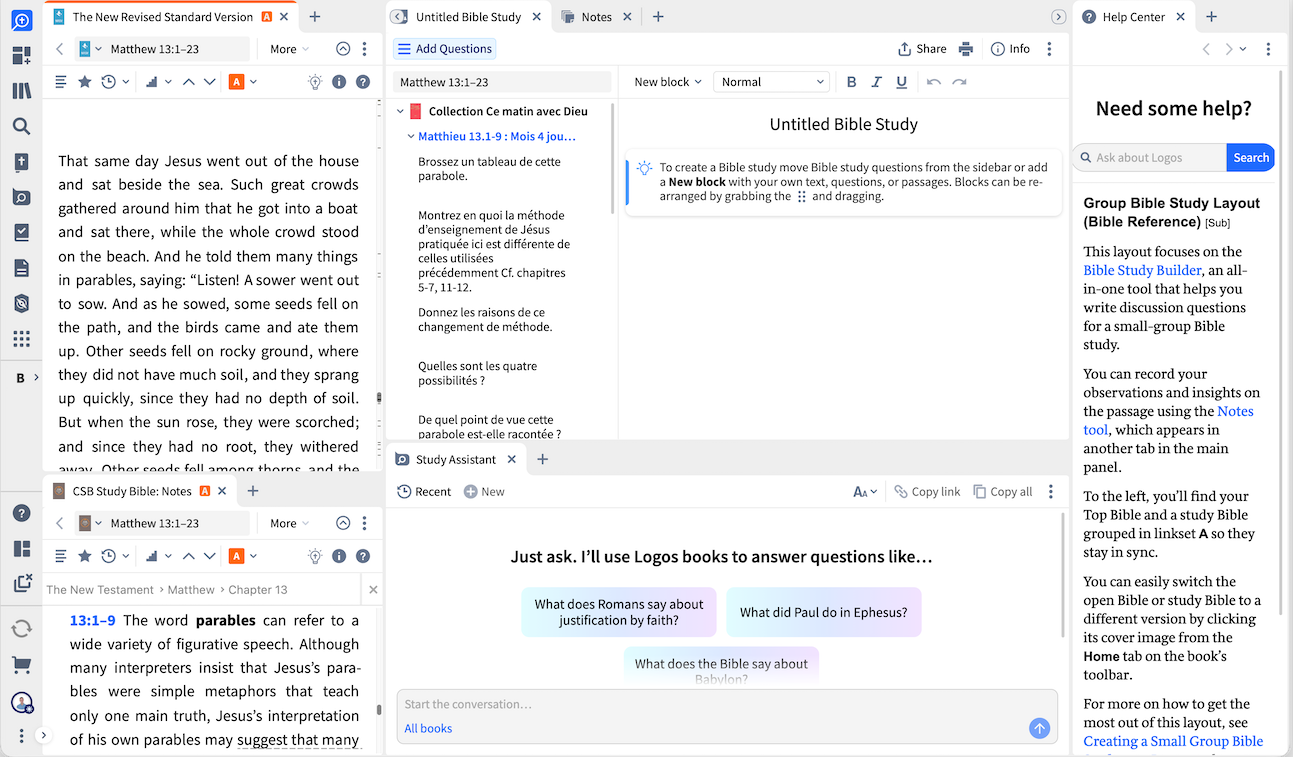Open the Documents icon in the left sidebar
Screen dimensions: 1293x757
click(x=21, y=268)
